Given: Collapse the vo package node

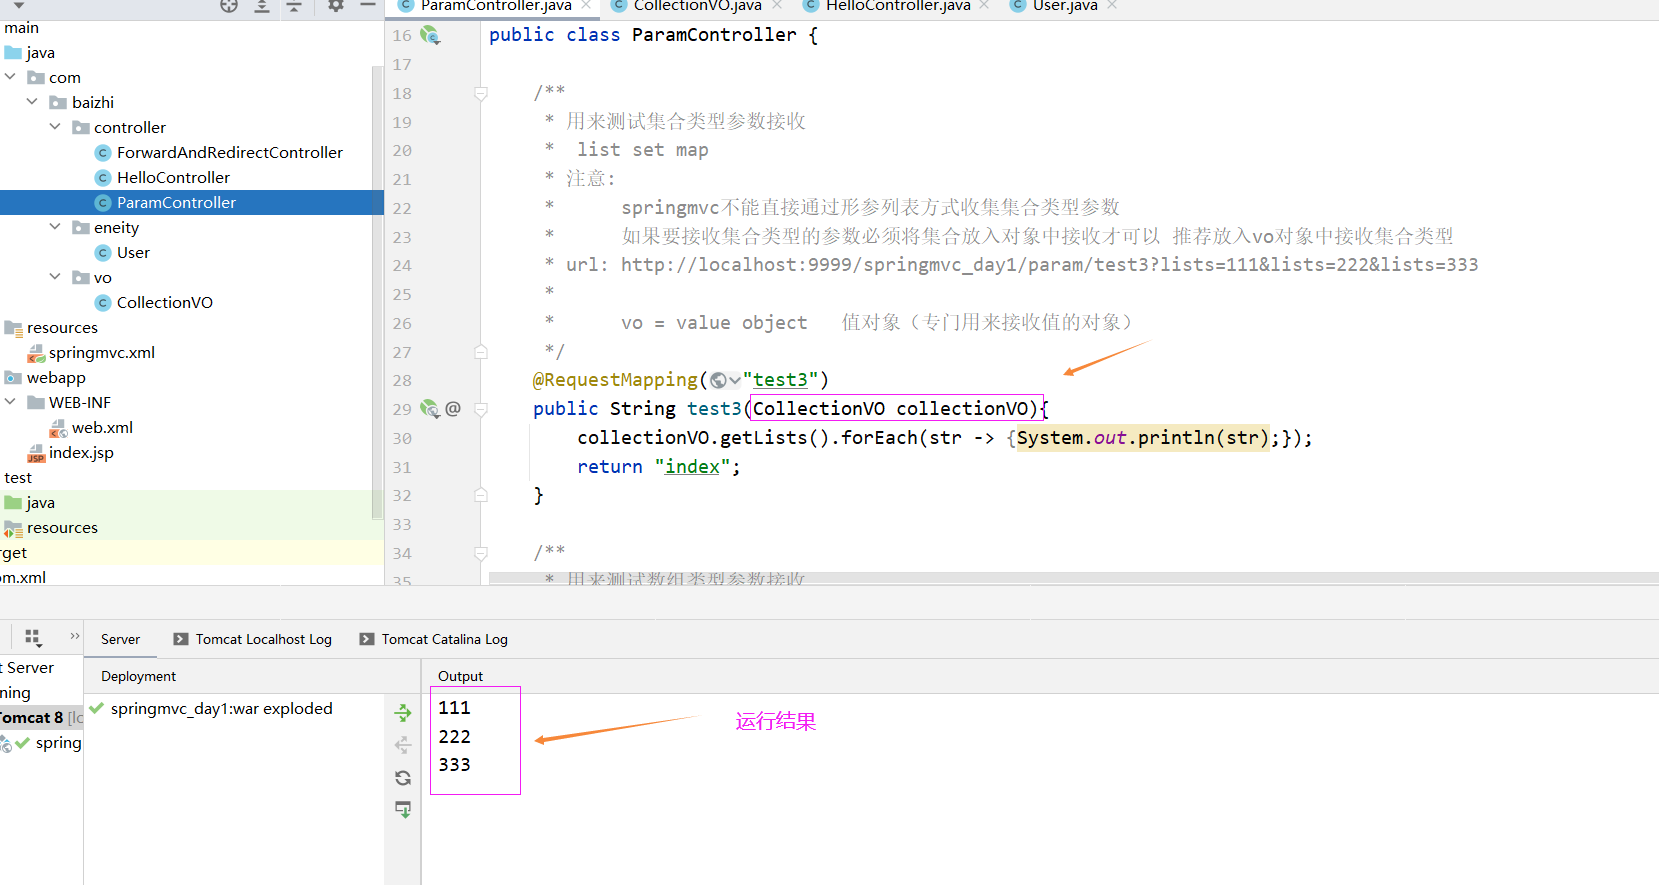Looking at the screenshot, I should [55, 276].
